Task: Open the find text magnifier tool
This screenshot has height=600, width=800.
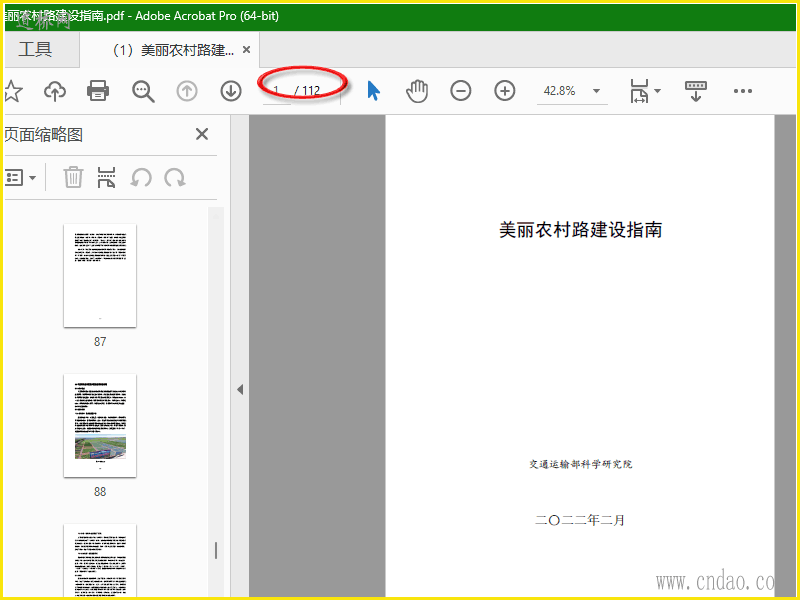Action: [x=143, y=91]
